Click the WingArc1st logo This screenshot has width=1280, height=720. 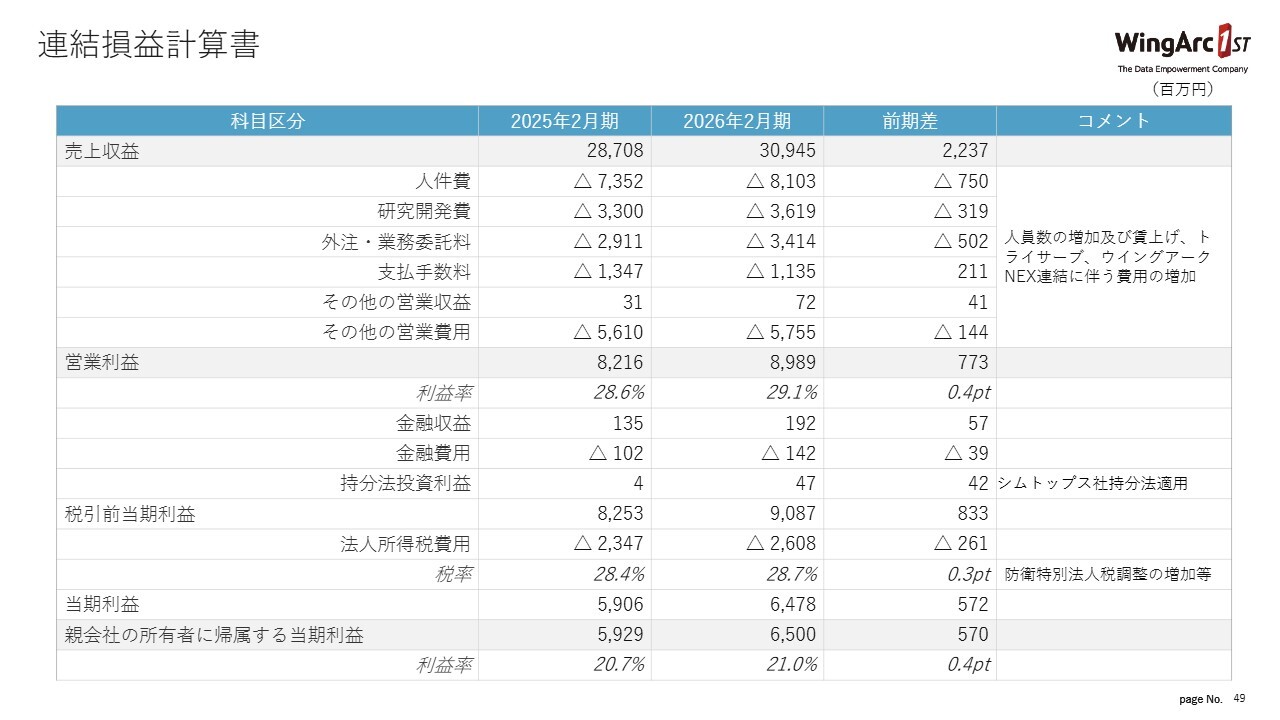coord(1181,46)
